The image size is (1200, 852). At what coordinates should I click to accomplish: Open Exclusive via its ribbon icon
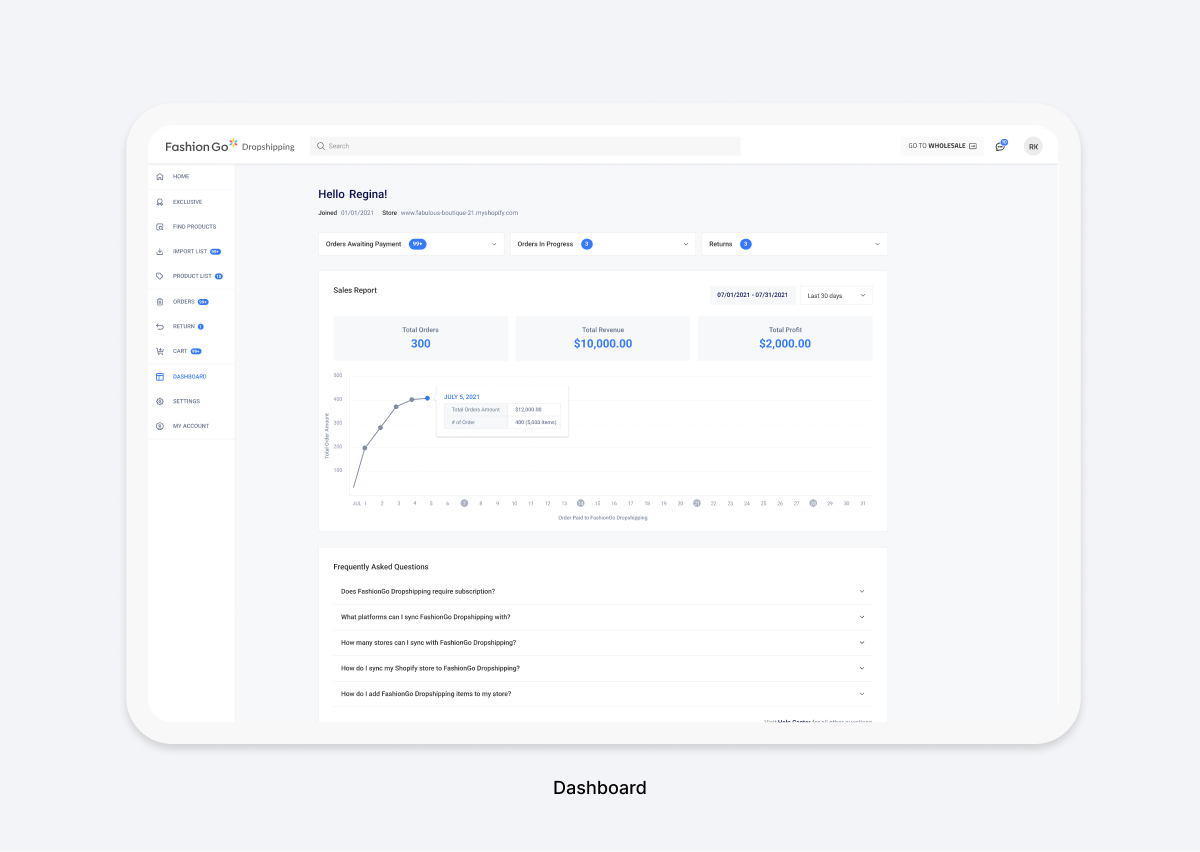tap(160, 202)
